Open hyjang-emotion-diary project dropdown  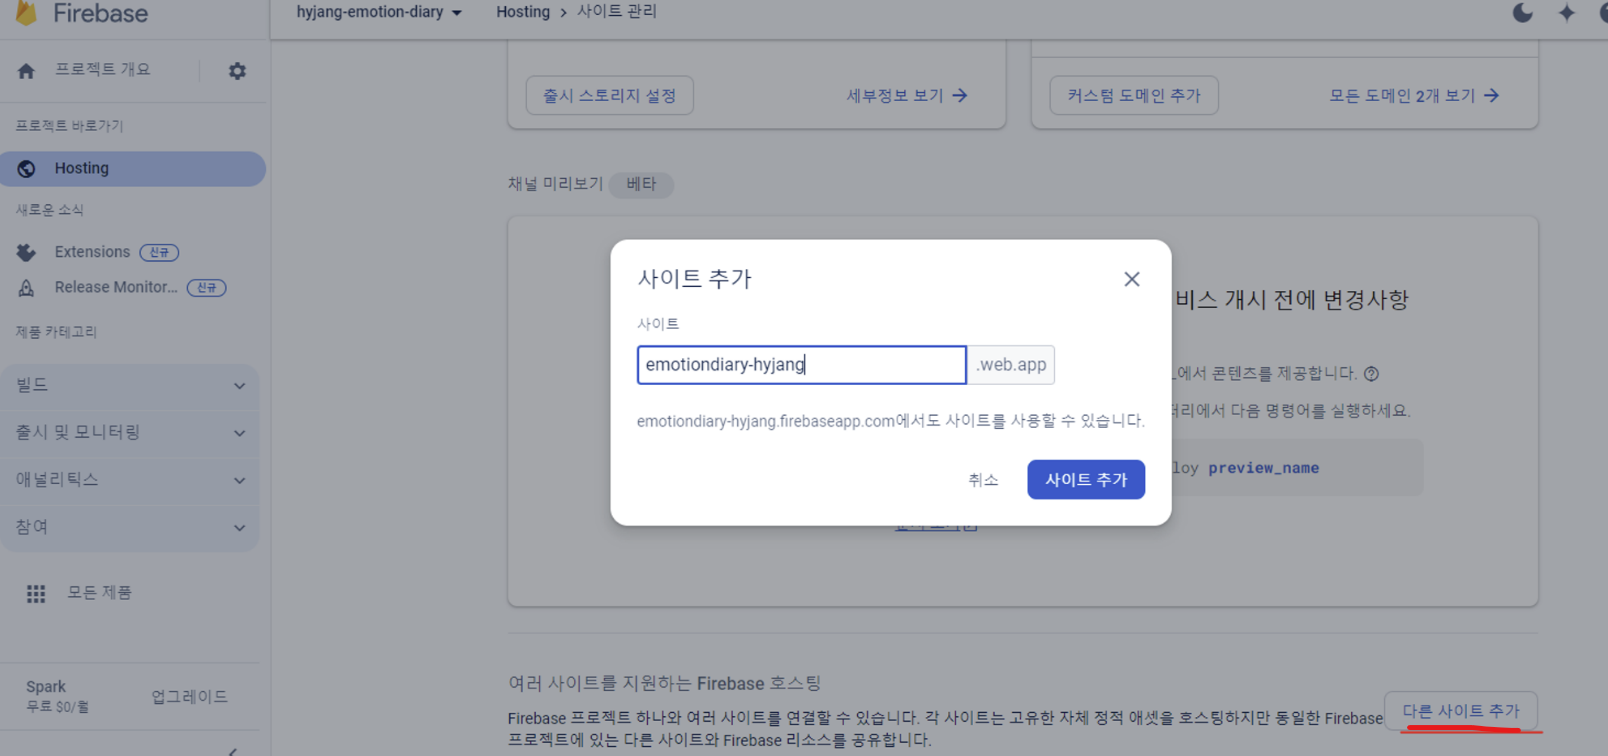379,12
